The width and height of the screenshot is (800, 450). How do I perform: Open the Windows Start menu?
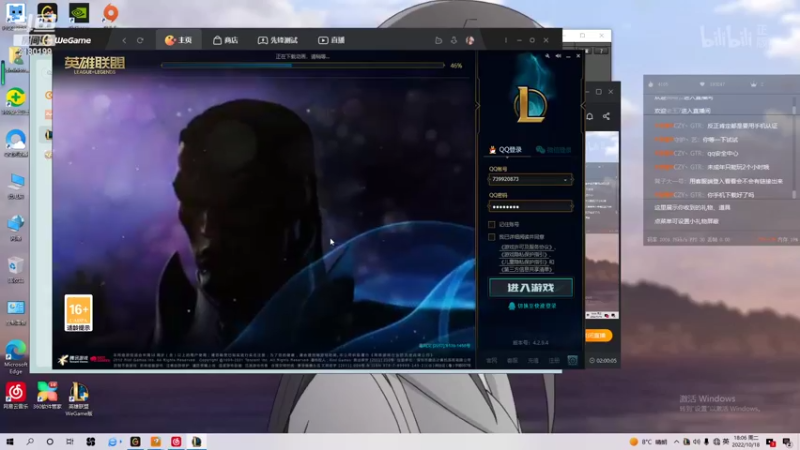click(10, 442)
